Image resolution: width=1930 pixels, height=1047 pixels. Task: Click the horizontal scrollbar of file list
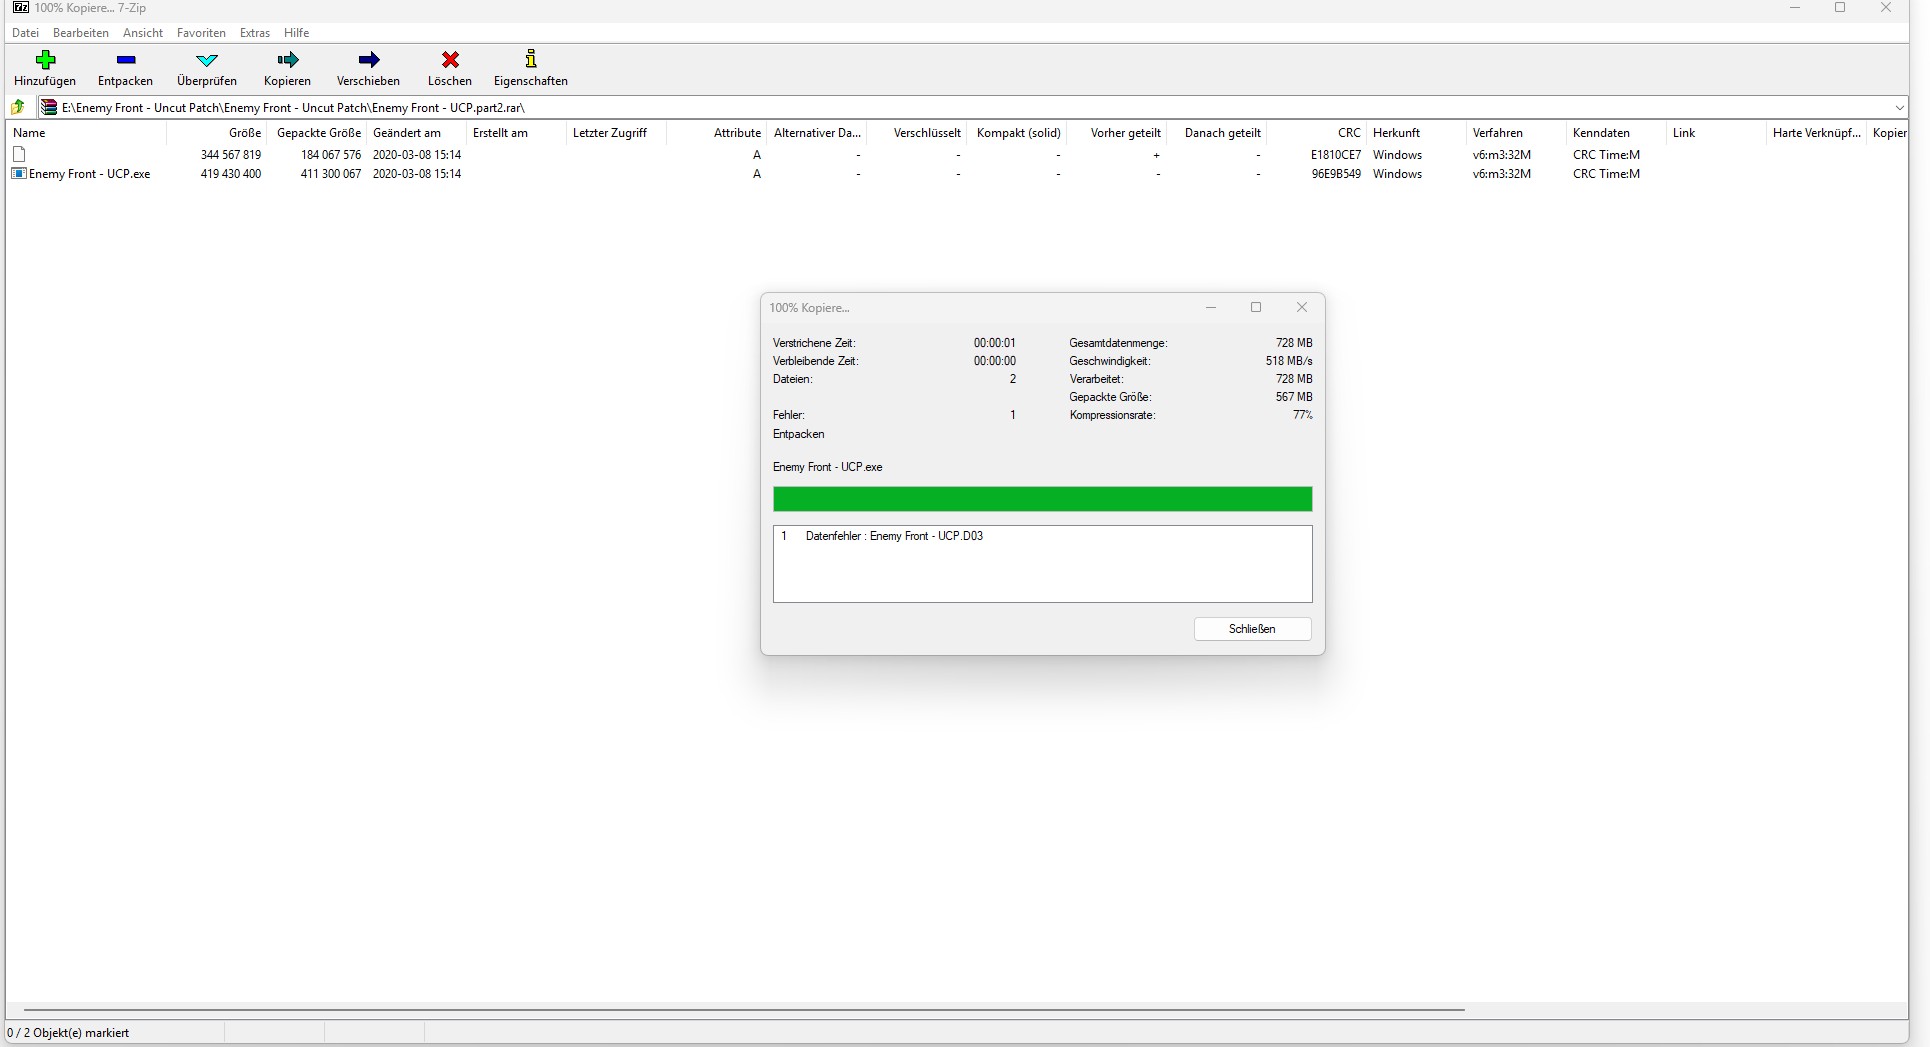coord(744,1010)
